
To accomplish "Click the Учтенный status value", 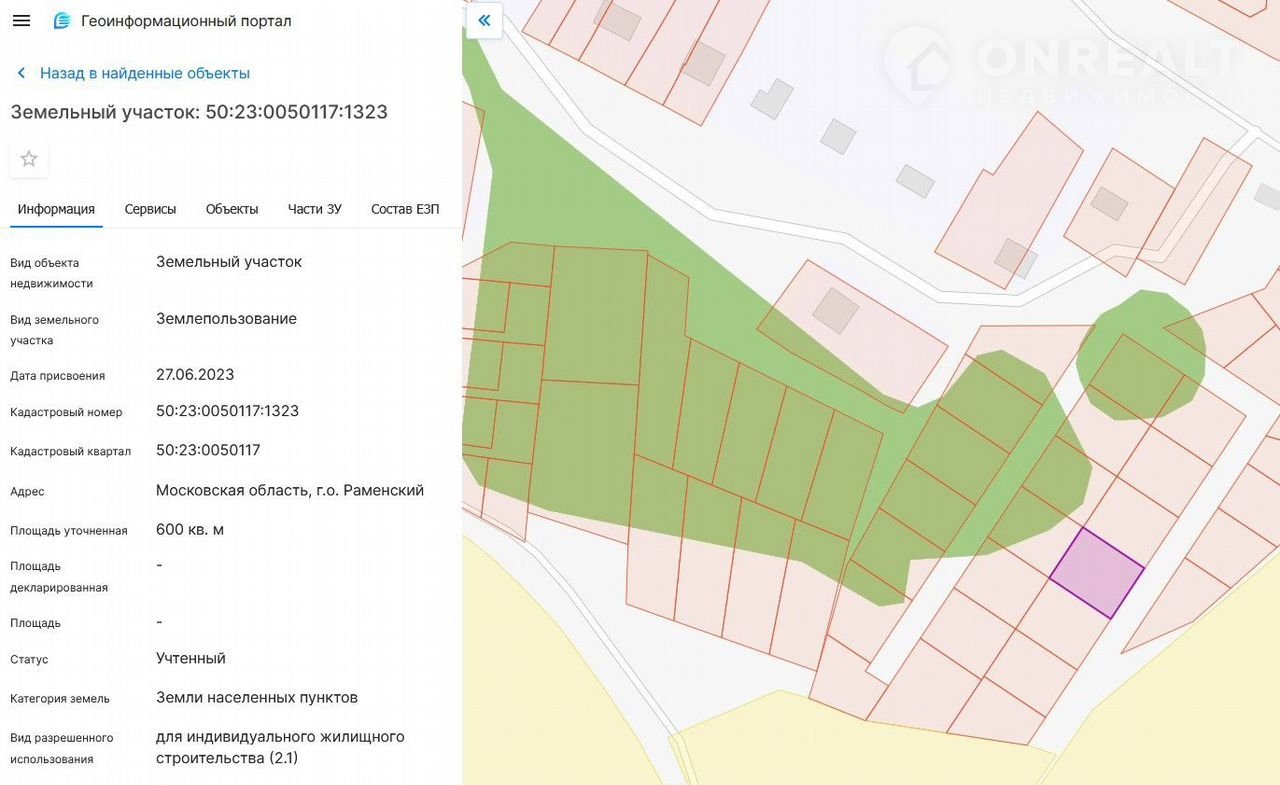I will tap(191, 658).
